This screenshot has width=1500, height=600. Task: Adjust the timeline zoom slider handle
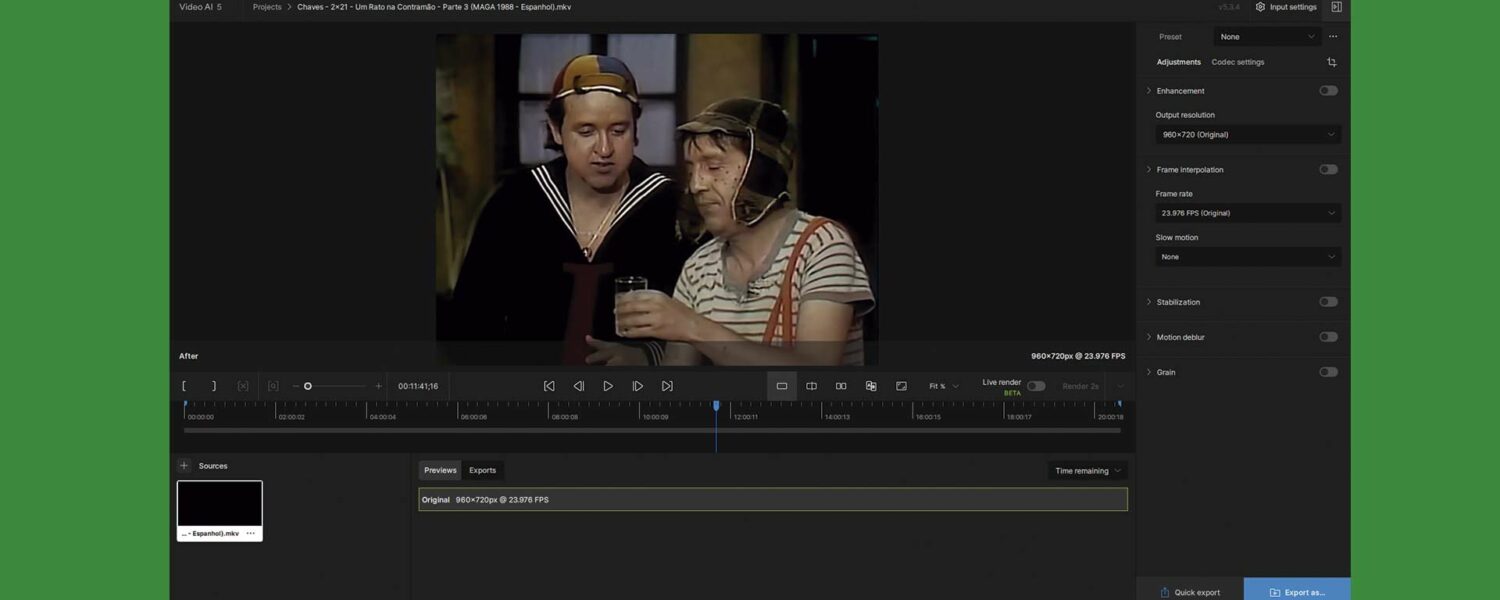(308, 386)
